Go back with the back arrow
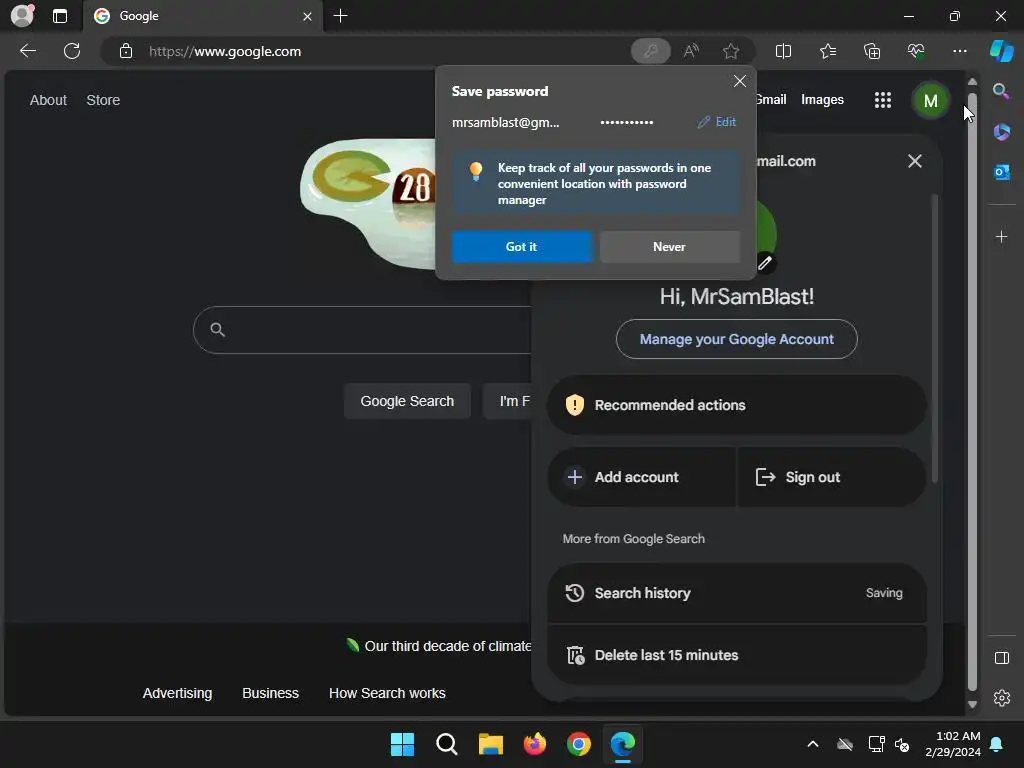Image resolution: width=1024 pixels, height=768 pixels. [x=27, y=51]
